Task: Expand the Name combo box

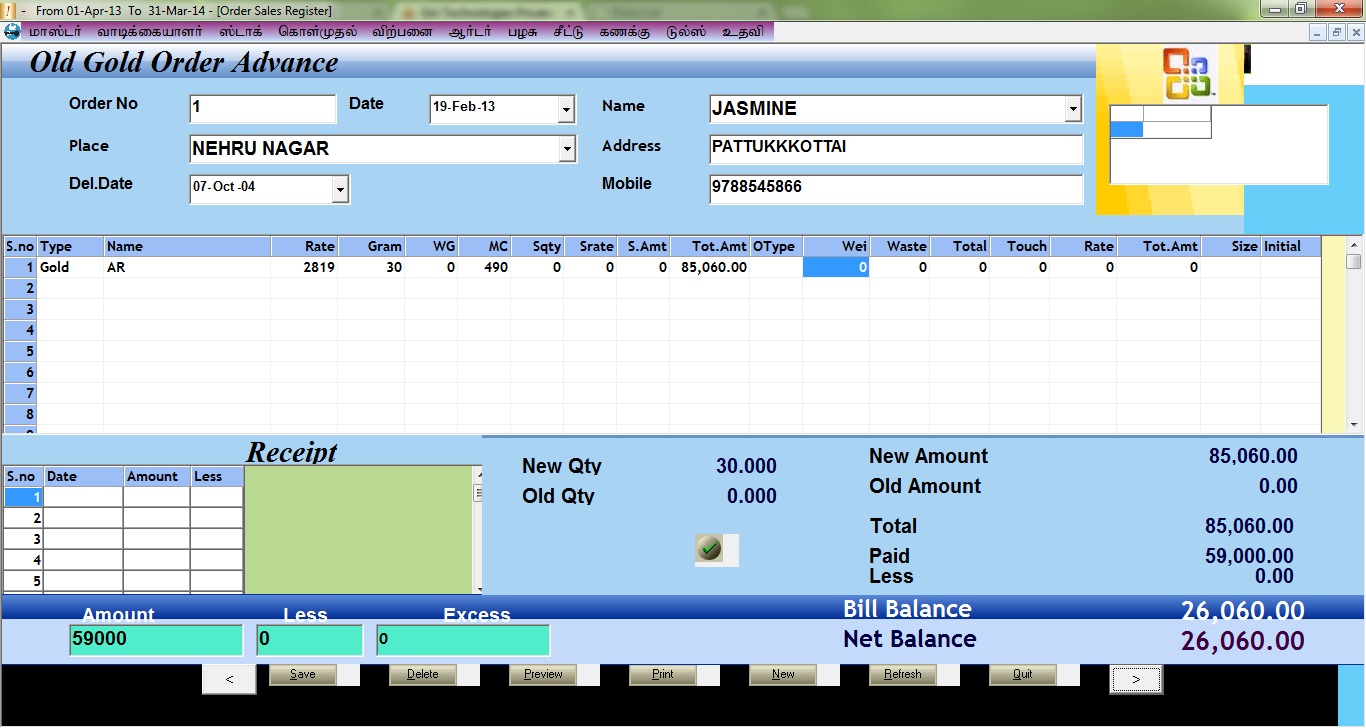Action: point(1073,109)
